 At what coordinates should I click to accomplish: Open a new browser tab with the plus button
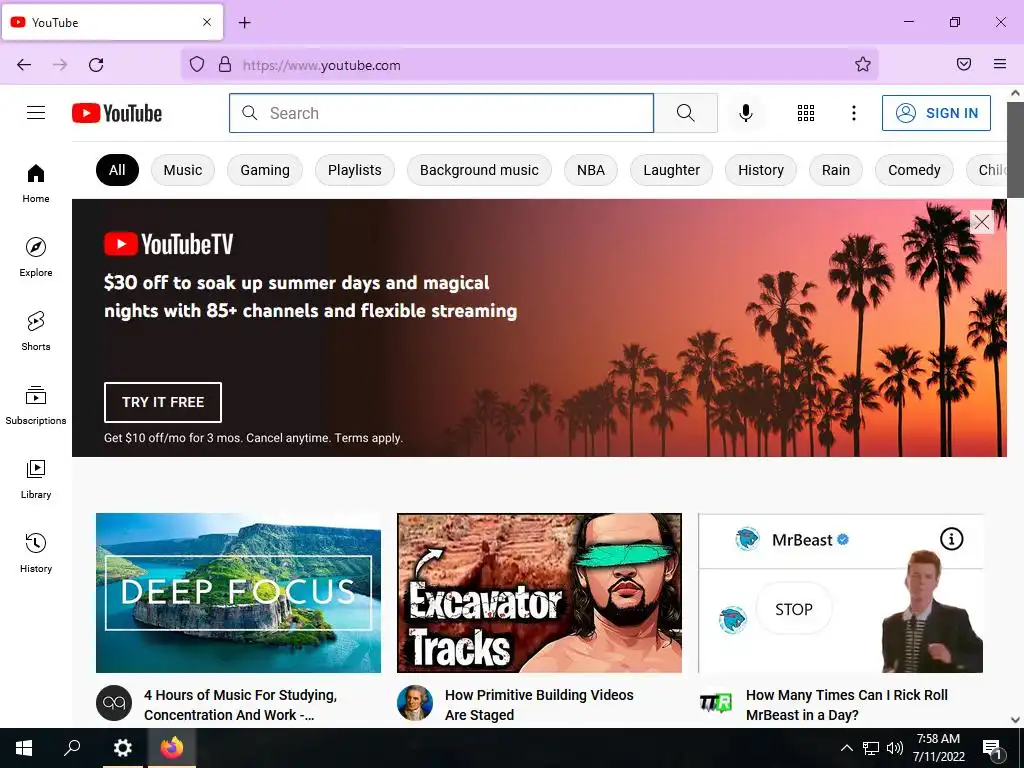point(245,23)
